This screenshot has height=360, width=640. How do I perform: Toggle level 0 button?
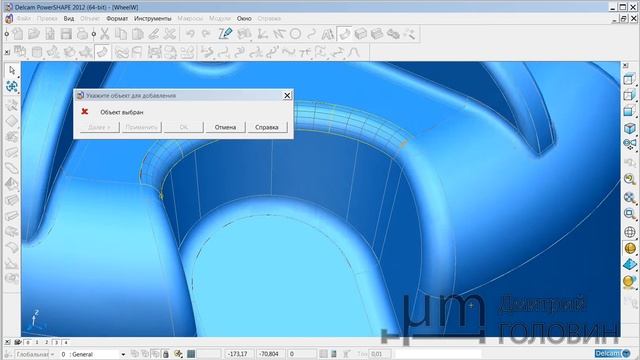28,342
